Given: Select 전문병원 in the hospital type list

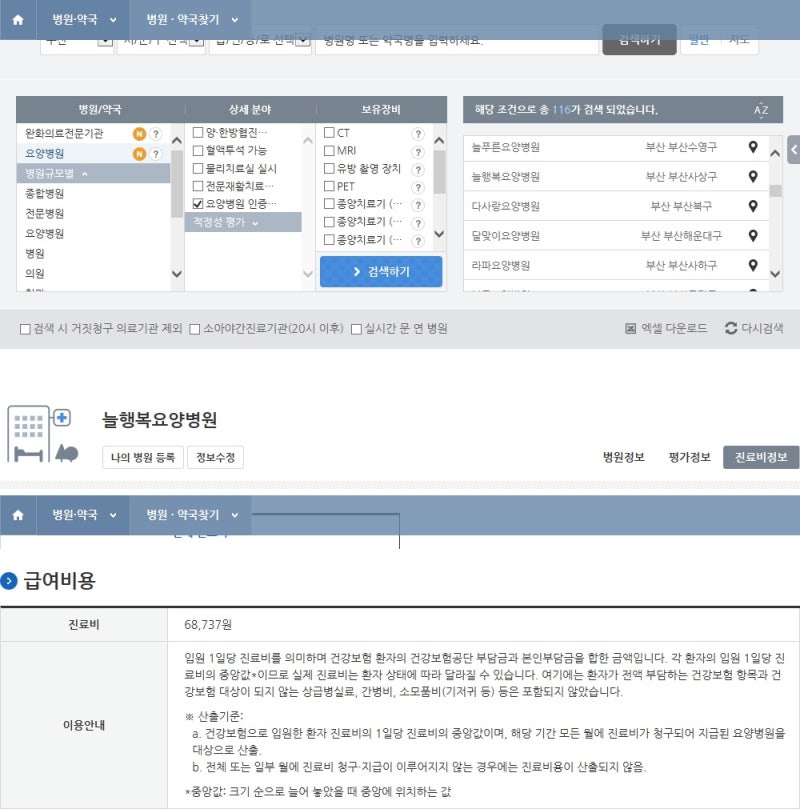Looking at the screenshot, I should (x=44, y=214).
